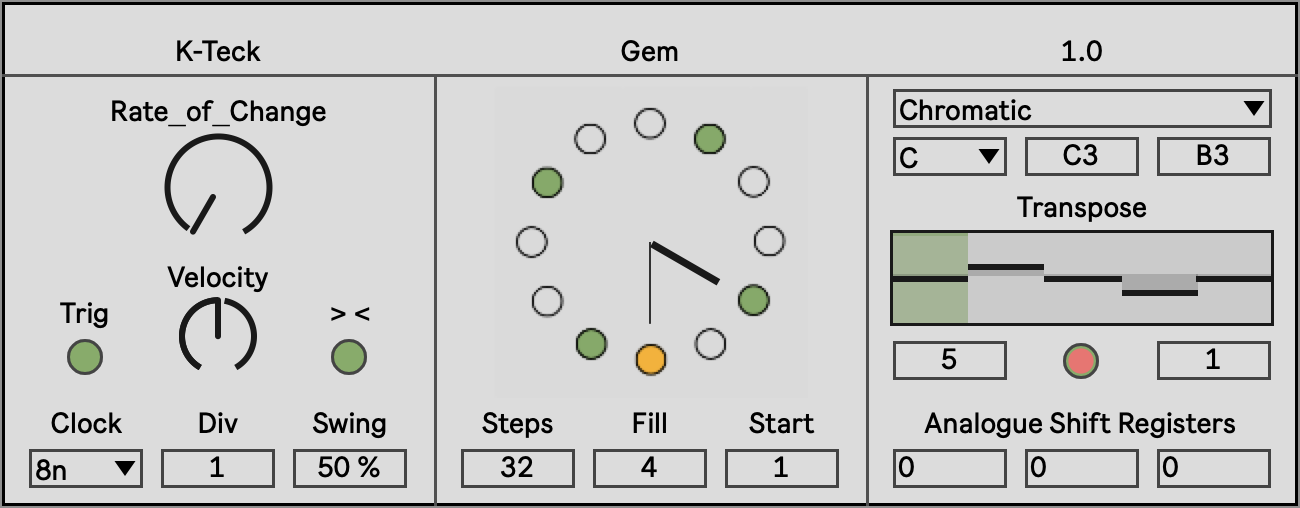This screenshot has height=508, width=1300.
Task: Click the Fill value box showing 4
Action: (650, 468)
